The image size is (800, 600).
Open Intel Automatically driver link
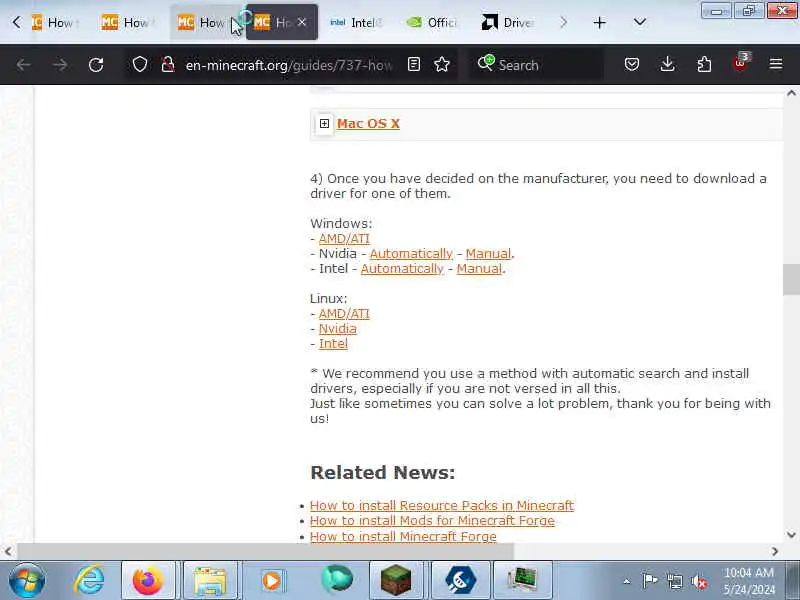(402, 268)
